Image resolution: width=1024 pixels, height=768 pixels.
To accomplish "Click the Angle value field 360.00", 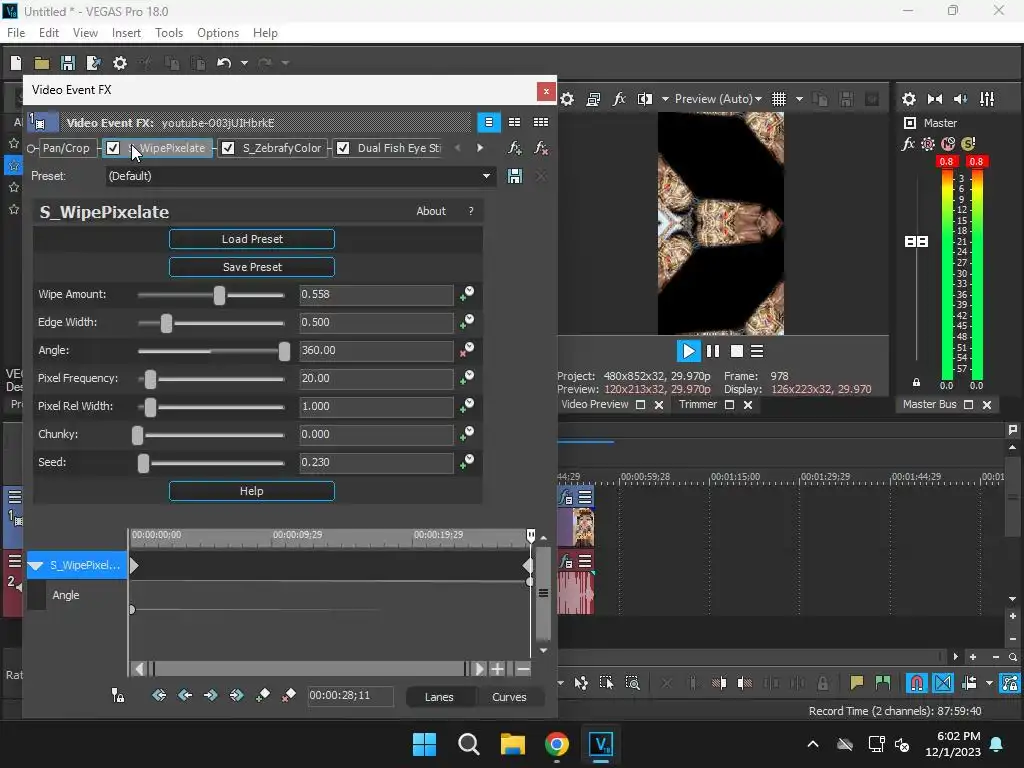I will click(x=376, y=350).
